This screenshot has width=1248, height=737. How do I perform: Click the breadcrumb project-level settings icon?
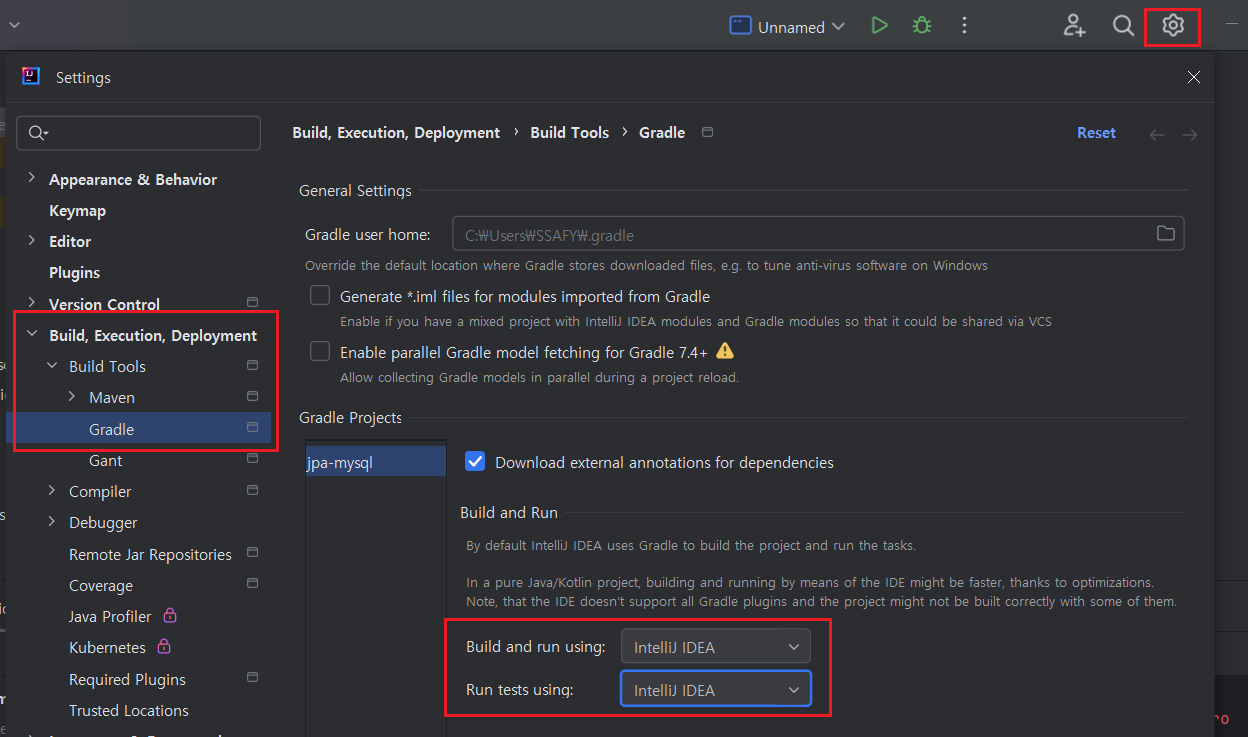click(x=708, y=132)
